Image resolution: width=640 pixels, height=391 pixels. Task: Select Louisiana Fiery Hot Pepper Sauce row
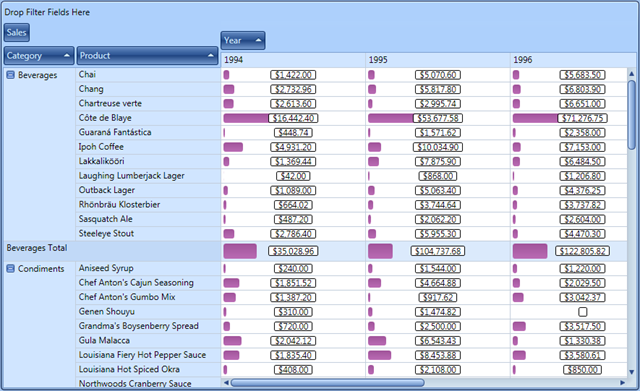click(x=148, y=355)
